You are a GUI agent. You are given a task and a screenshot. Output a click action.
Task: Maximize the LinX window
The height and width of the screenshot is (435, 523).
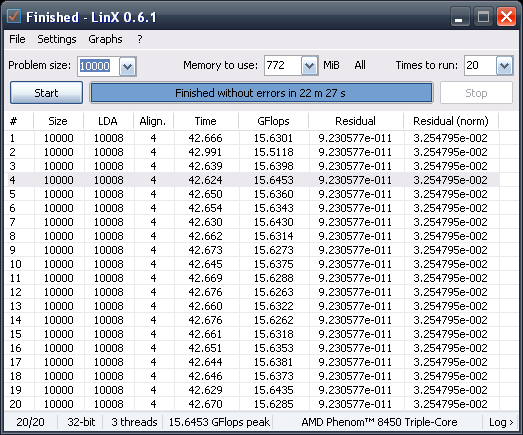pos(483,16)
